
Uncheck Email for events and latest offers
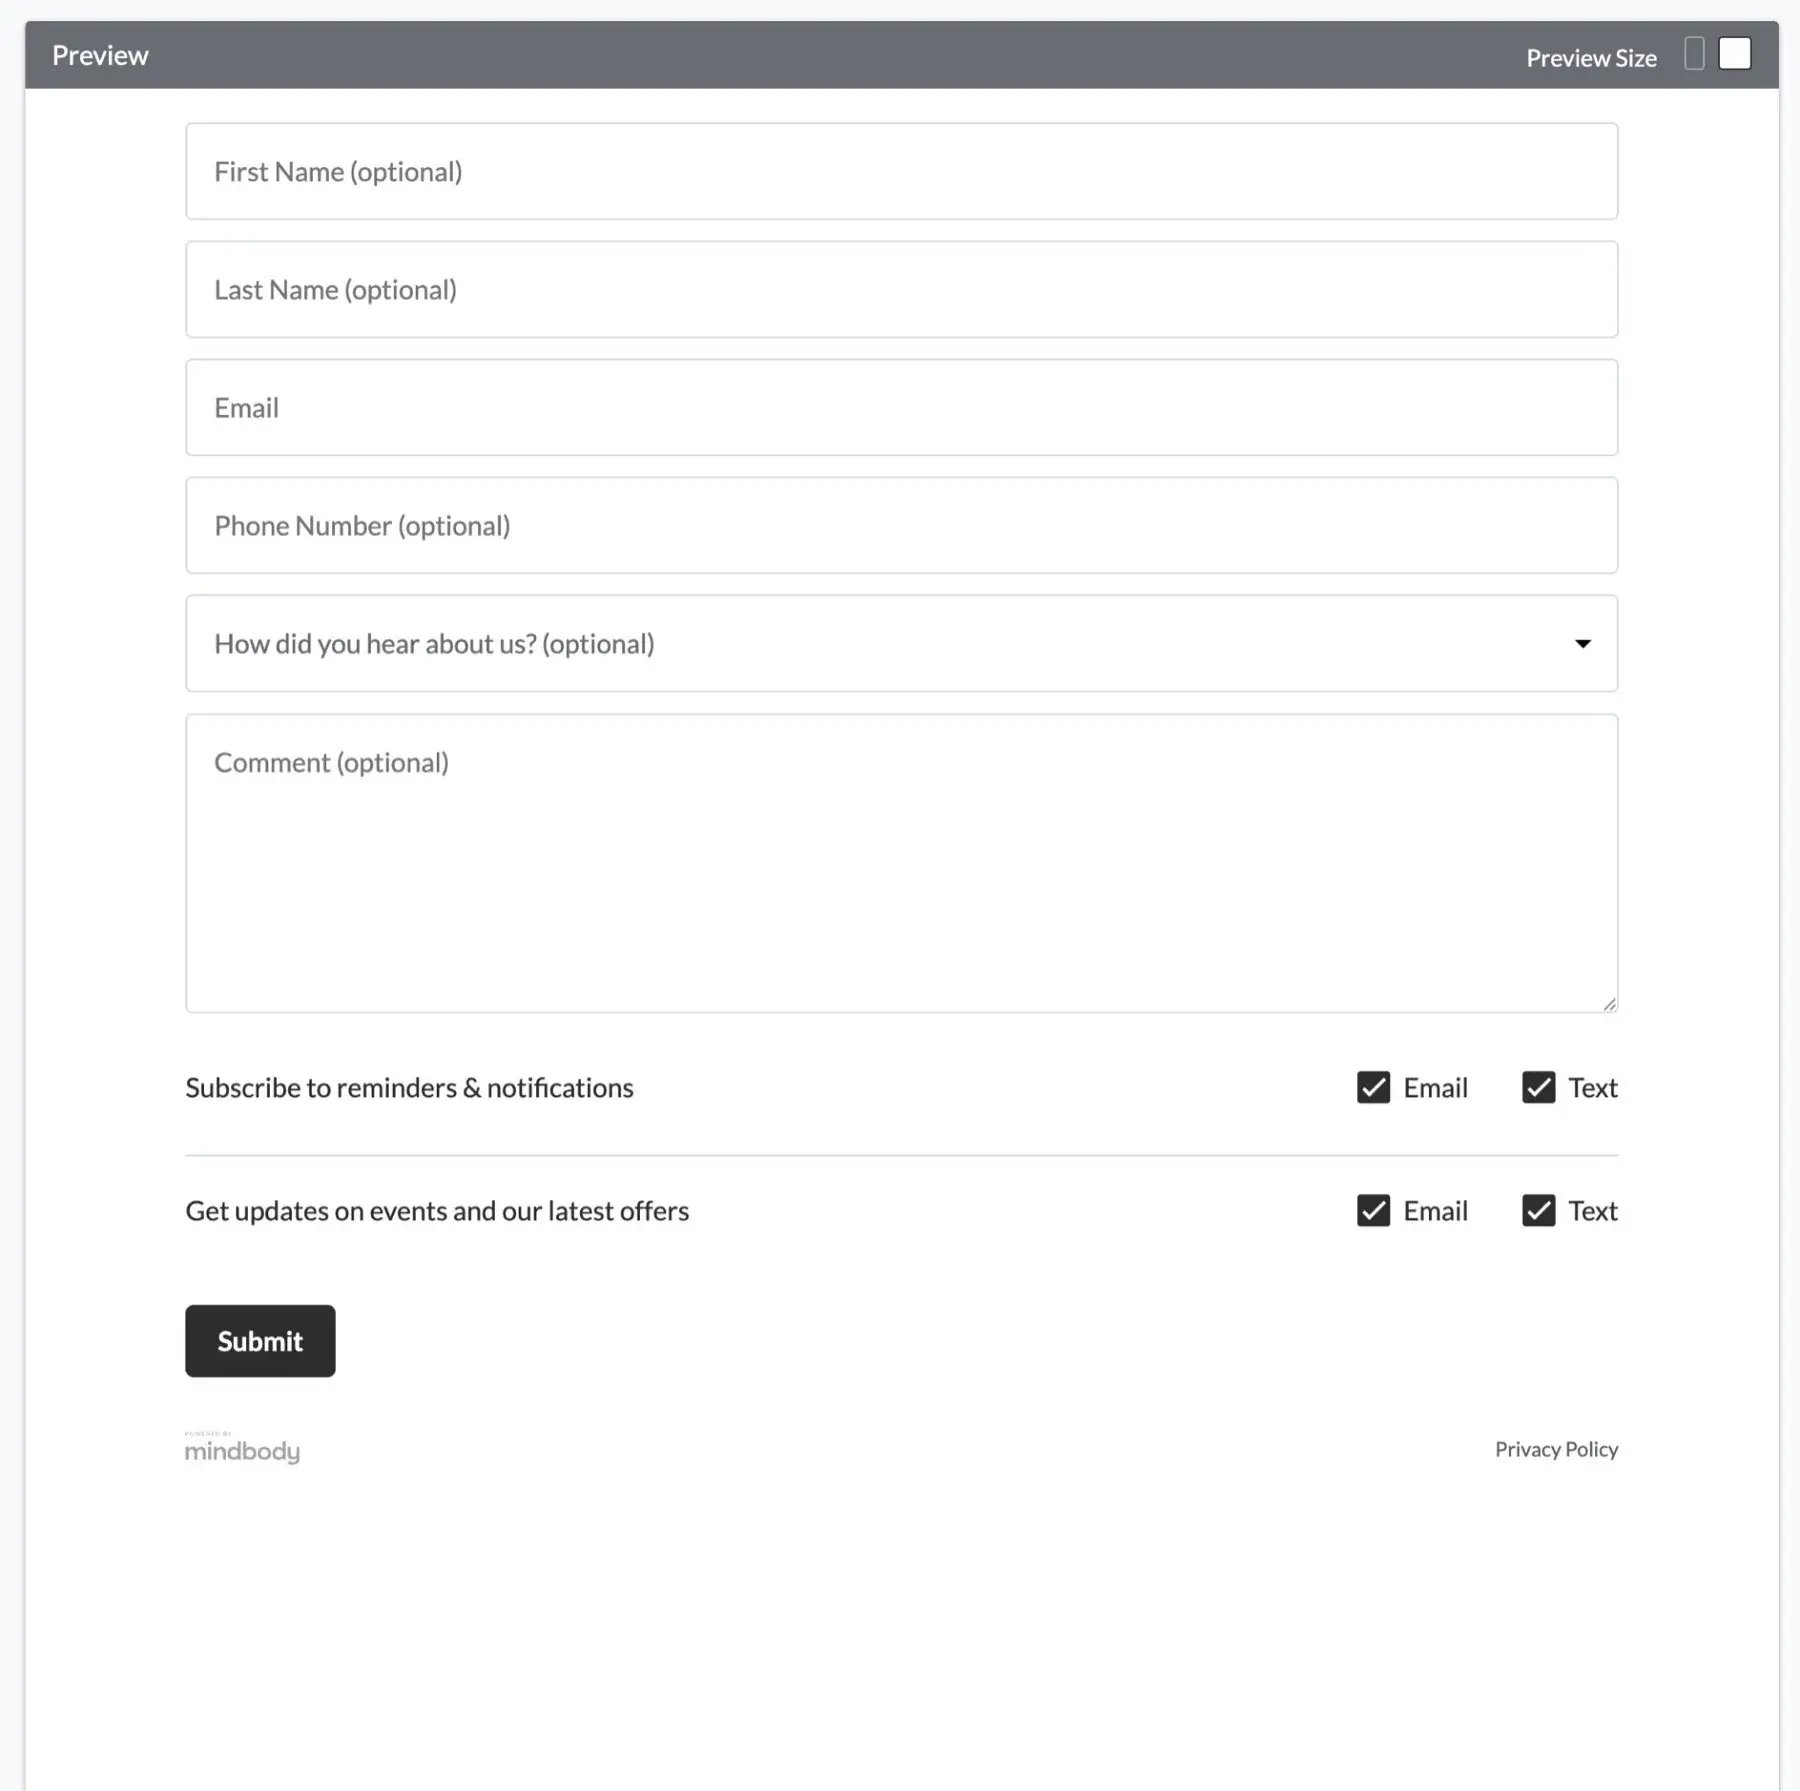(x=1373, y=1210)
